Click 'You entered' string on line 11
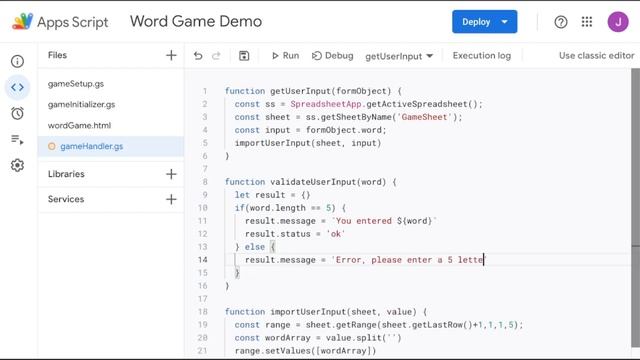The image size is (640, 360). point(363,221)
